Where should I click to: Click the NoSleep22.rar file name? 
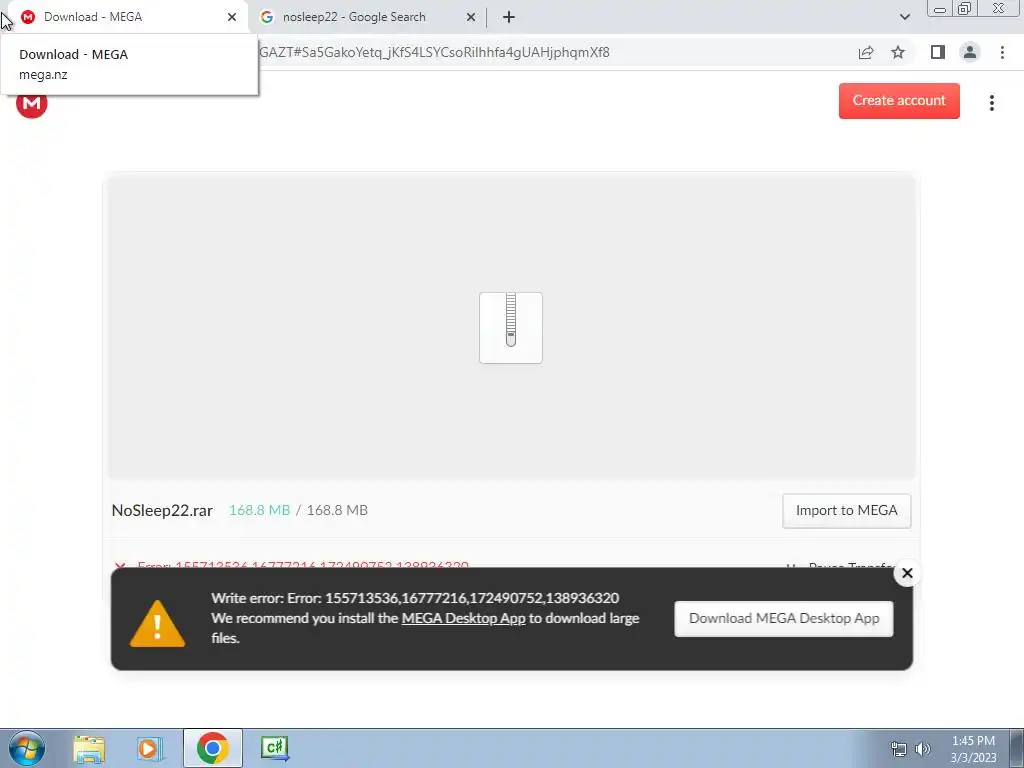coord(162,511)
